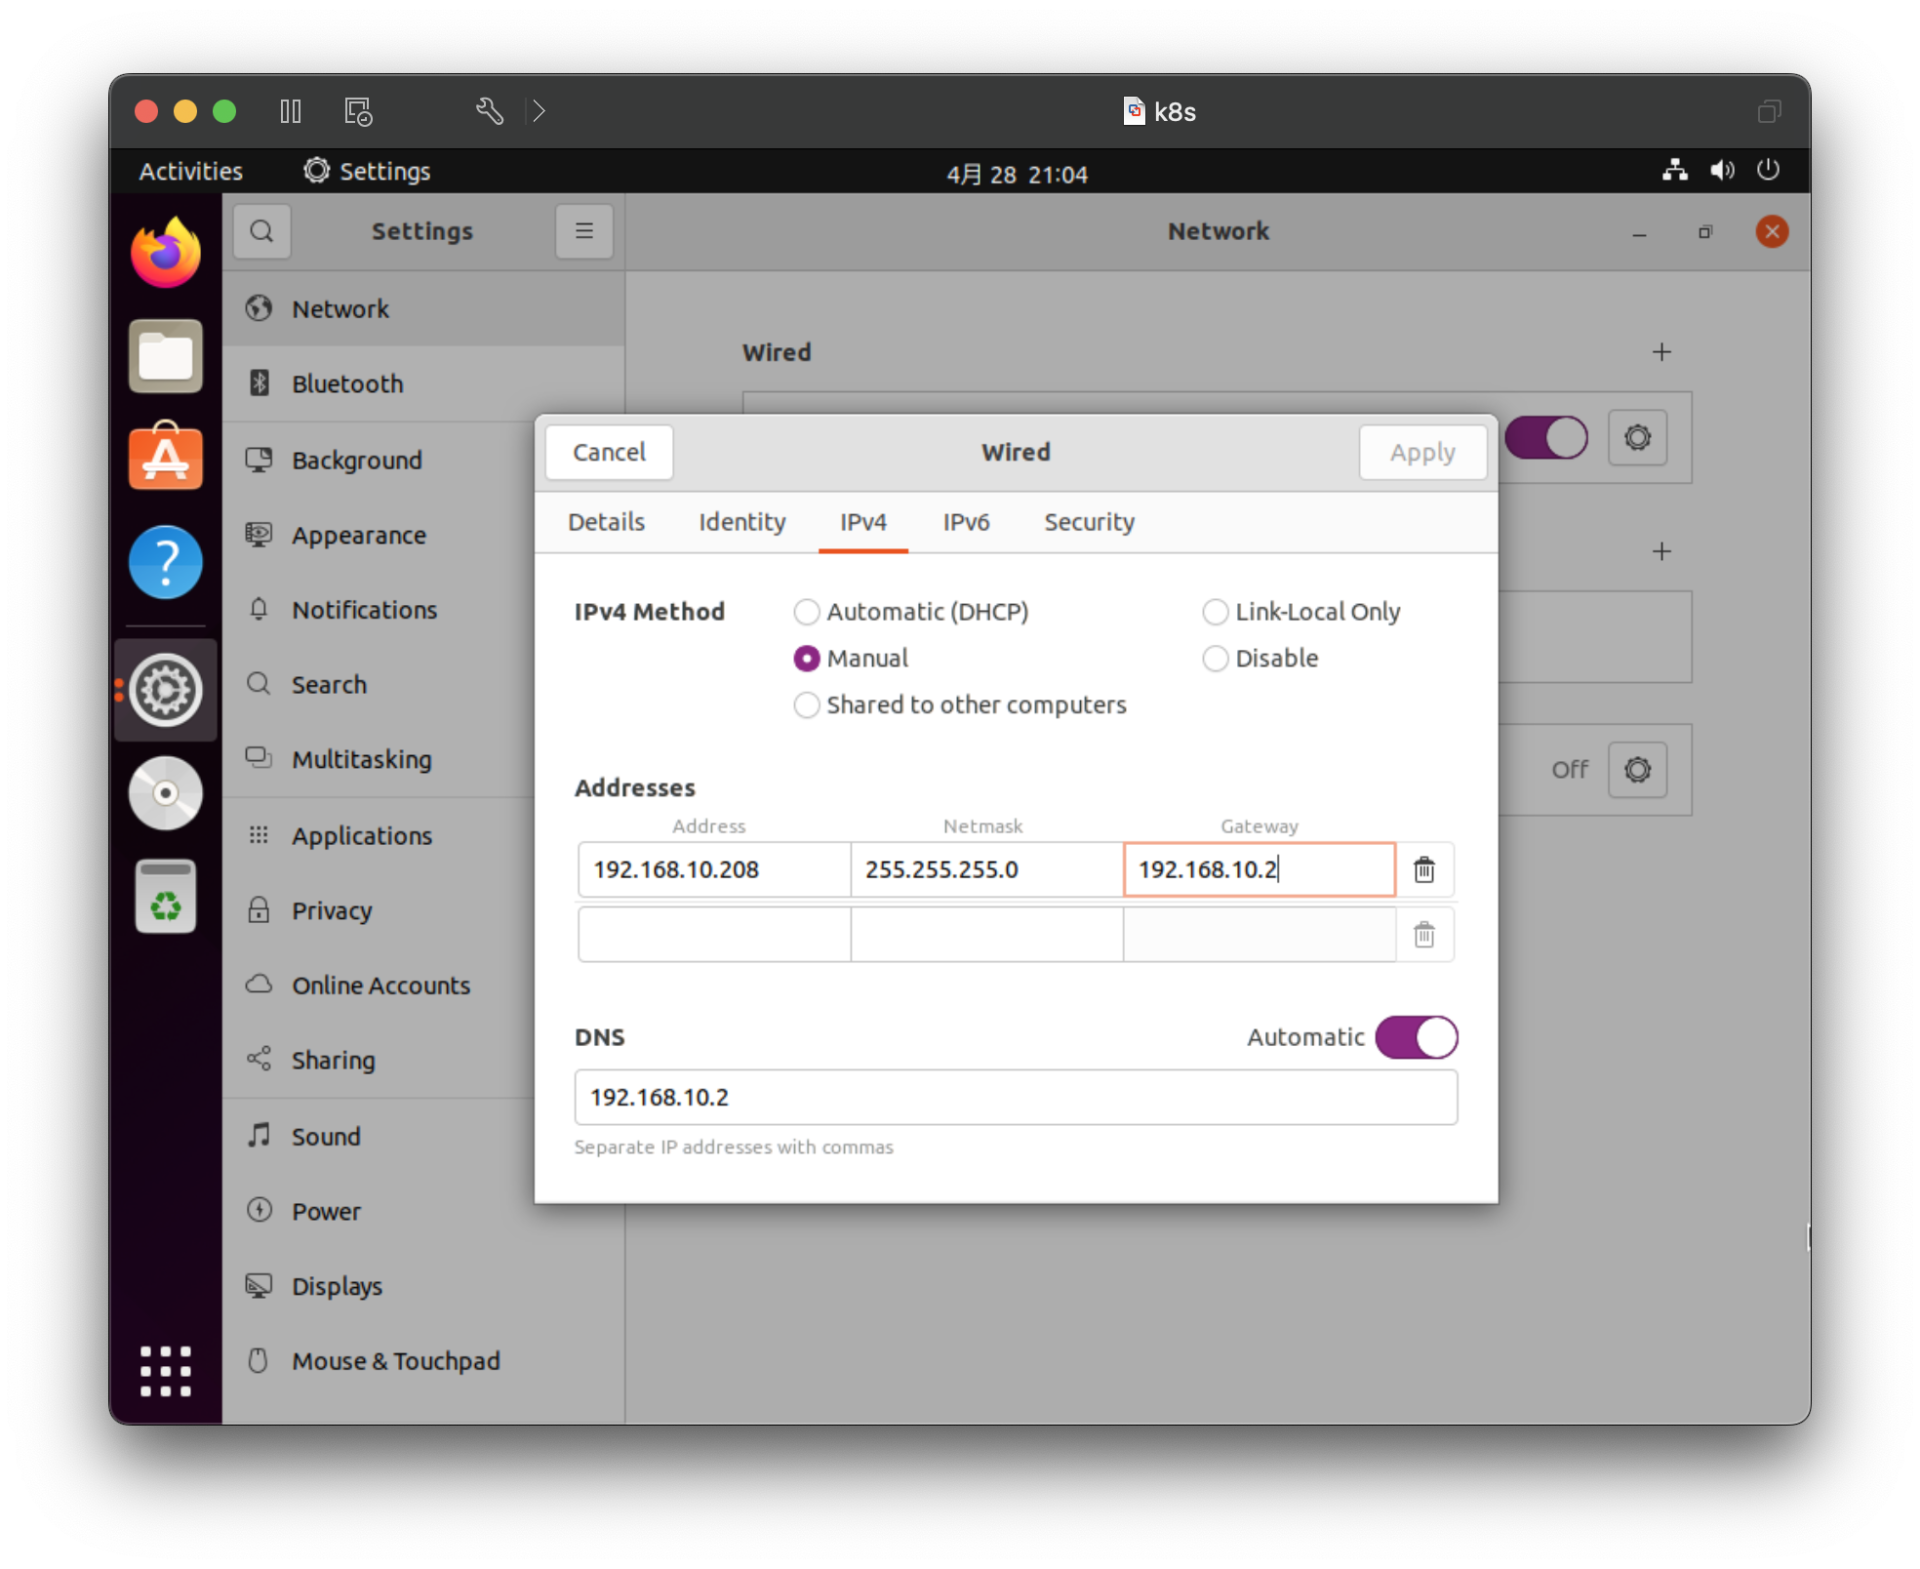Open Firefox from the dock
This screenshot has width=1920, height=1569.
coord(165,251)
